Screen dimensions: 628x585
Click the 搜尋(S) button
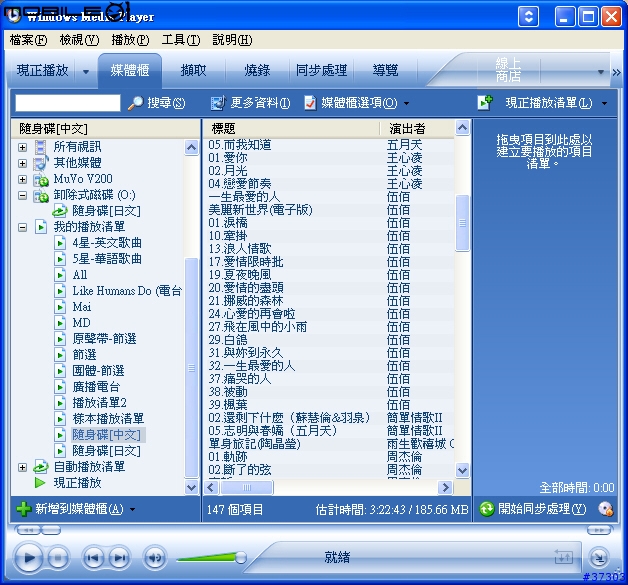pyautogui.click(x=156, y=103)
